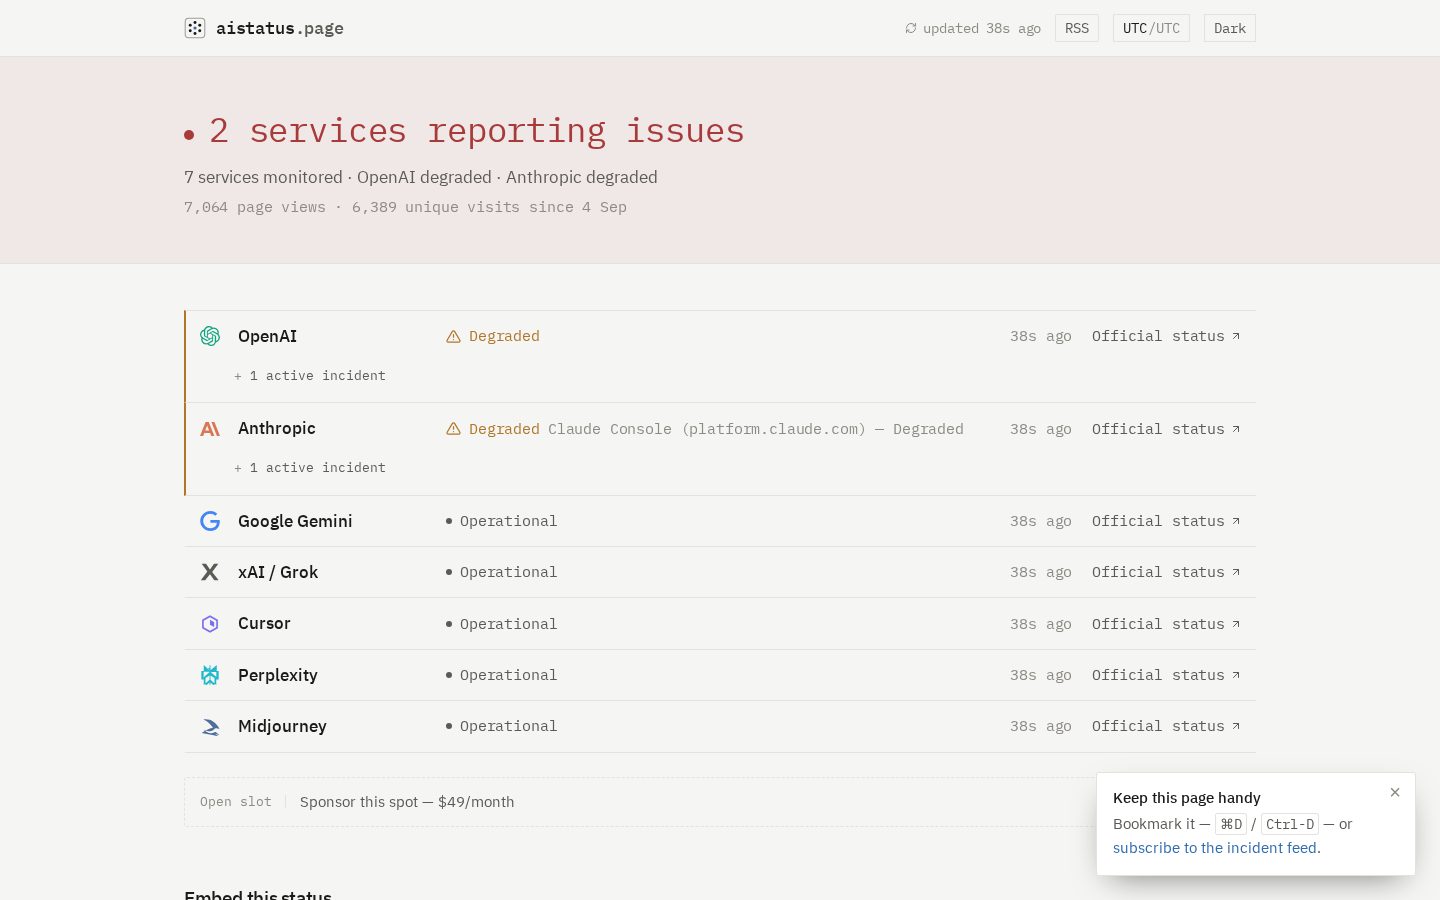
Task: Close the Keep this page handy popup
Action: pos(1395,792)
